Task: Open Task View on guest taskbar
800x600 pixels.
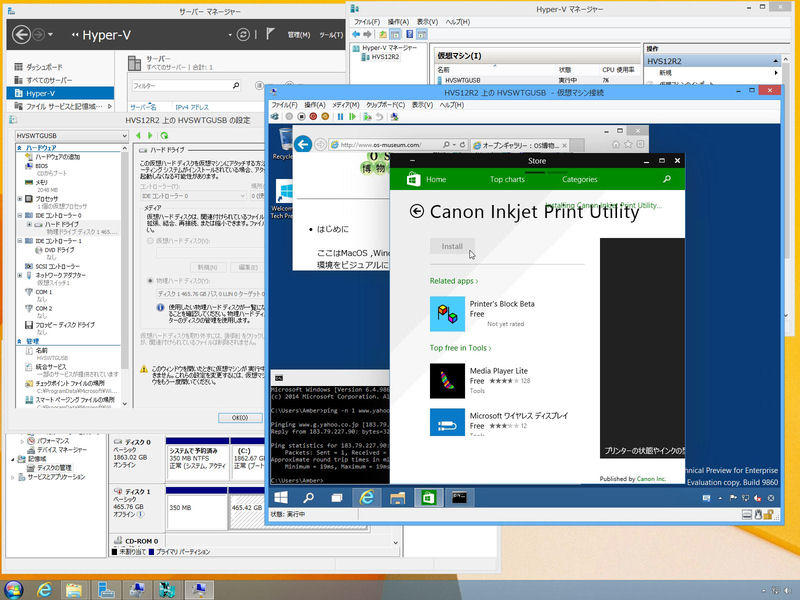Action: point(337,497)
